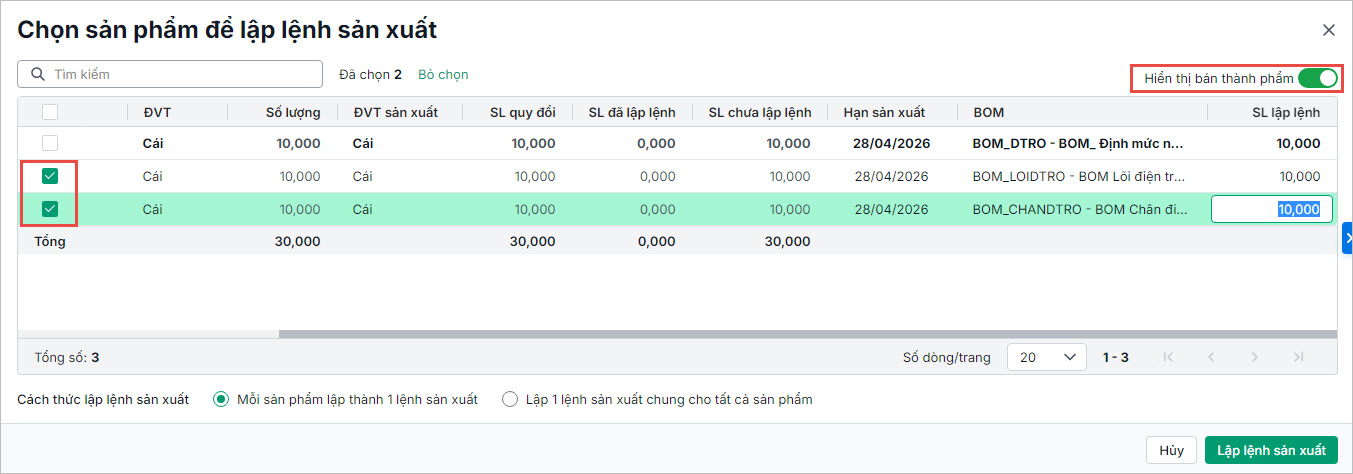Check the first row BOM_DTRO checkbox
Image resolution: width=1353 pixels, height=474 pixels.
[x=50, y=143]
